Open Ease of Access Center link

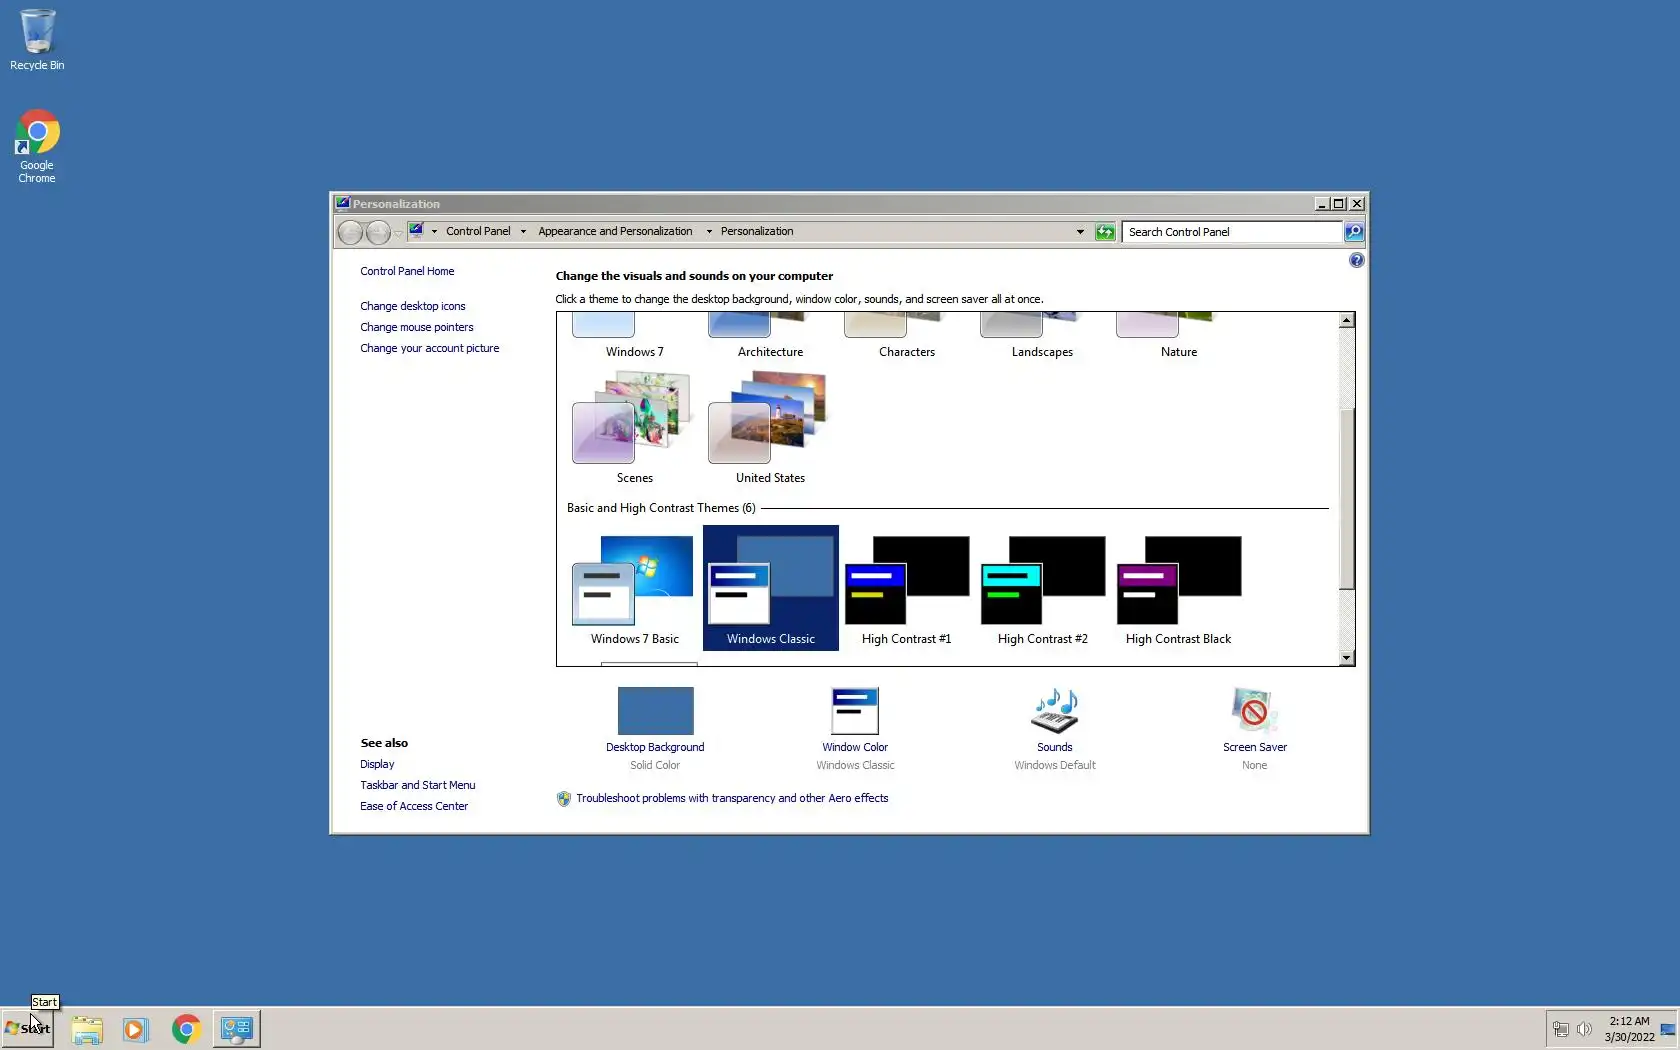pyautogui.click(x=414, y=806)
